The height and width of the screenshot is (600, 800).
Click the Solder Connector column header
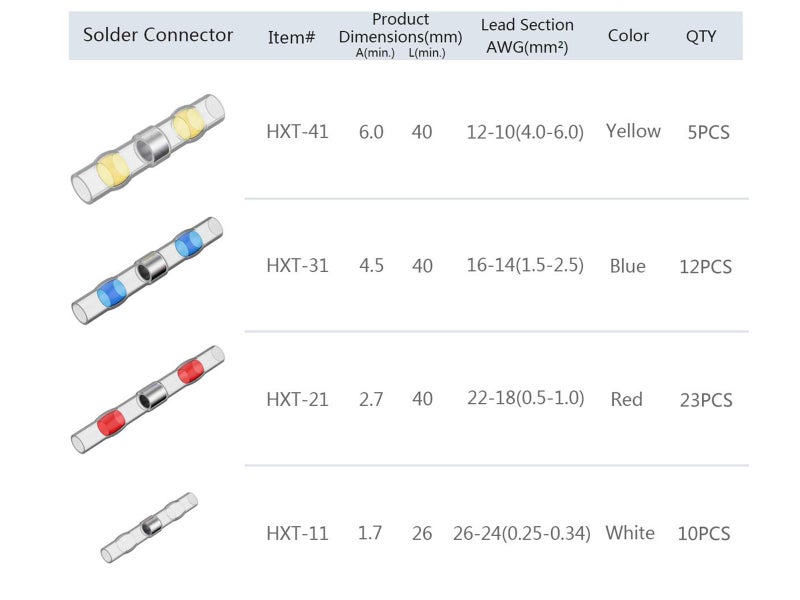click(158, 35)
